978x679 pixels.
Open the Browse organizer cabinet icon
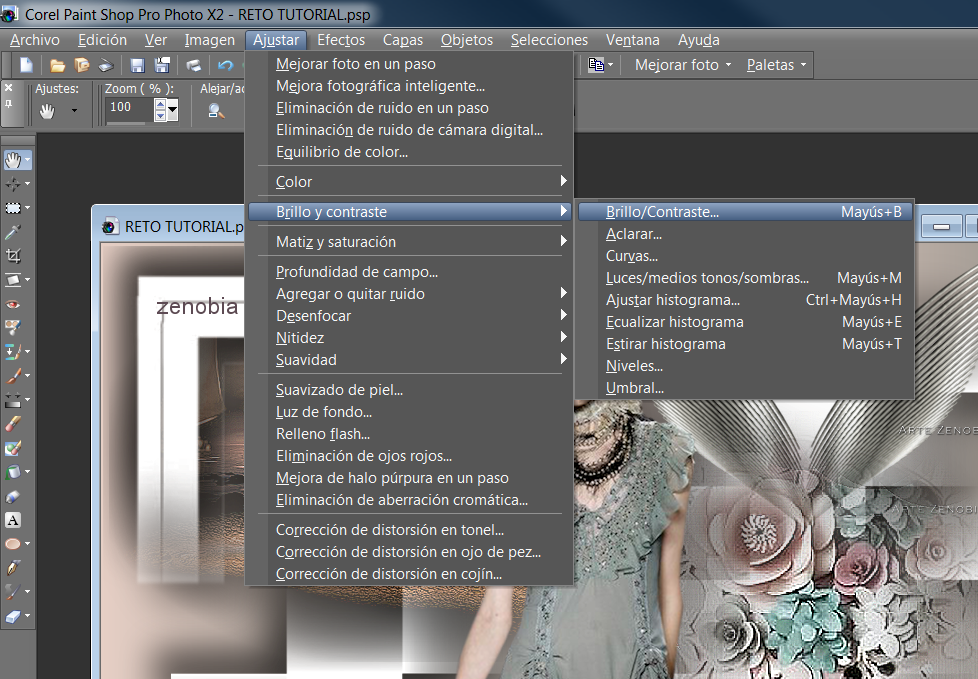click(82, 65)
